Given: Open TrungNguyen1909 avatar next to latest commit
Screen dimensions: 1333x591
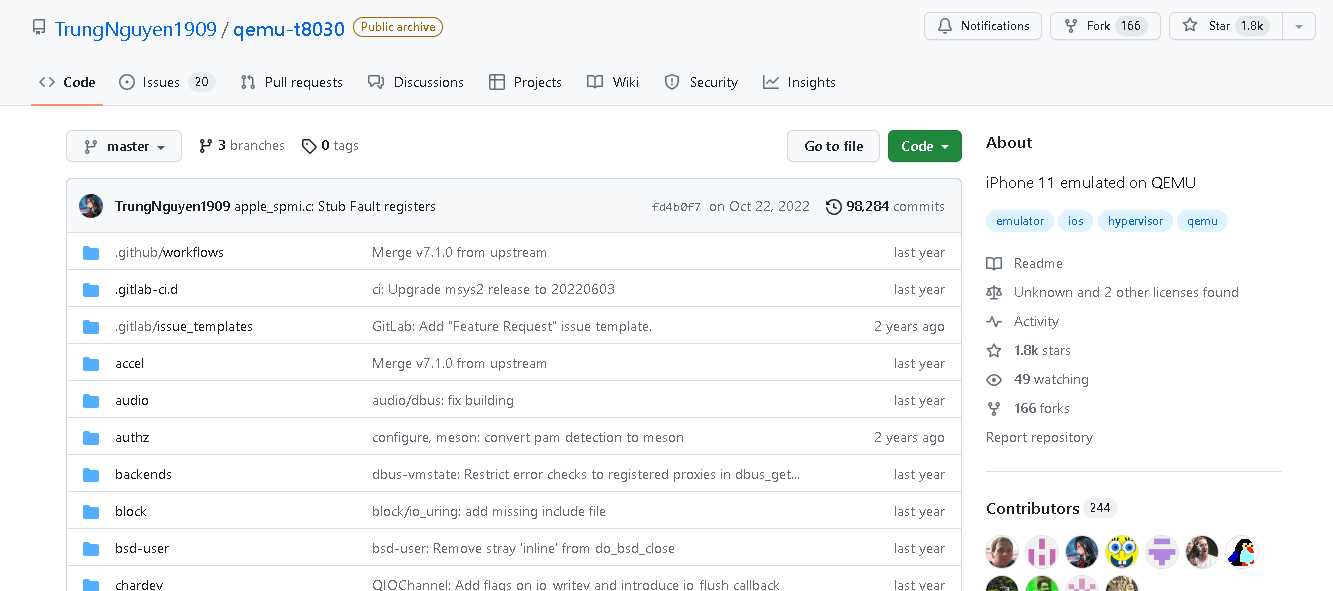Looking at the screenshot, I should tap(91, 206).
